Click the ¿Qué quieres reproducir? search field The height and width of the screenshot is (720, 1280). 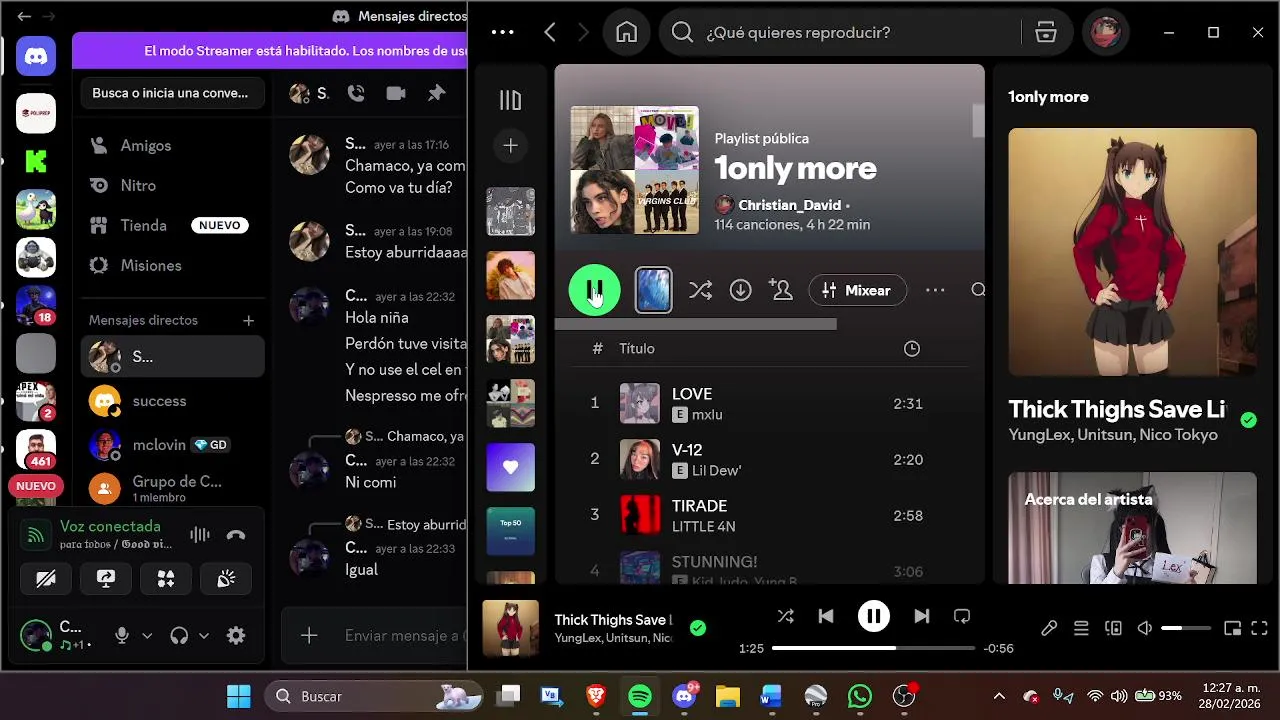pyautogui.click(x=840, y=32)
